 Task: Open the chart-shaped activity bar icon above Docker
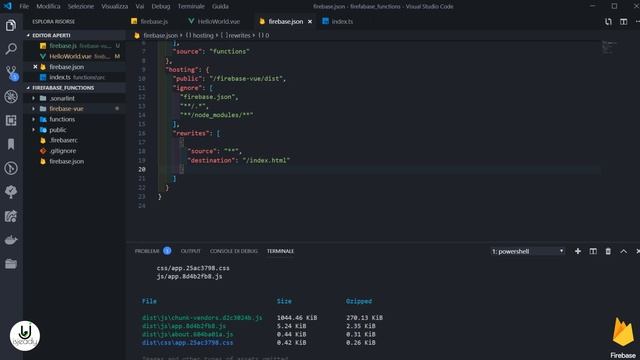11,216
